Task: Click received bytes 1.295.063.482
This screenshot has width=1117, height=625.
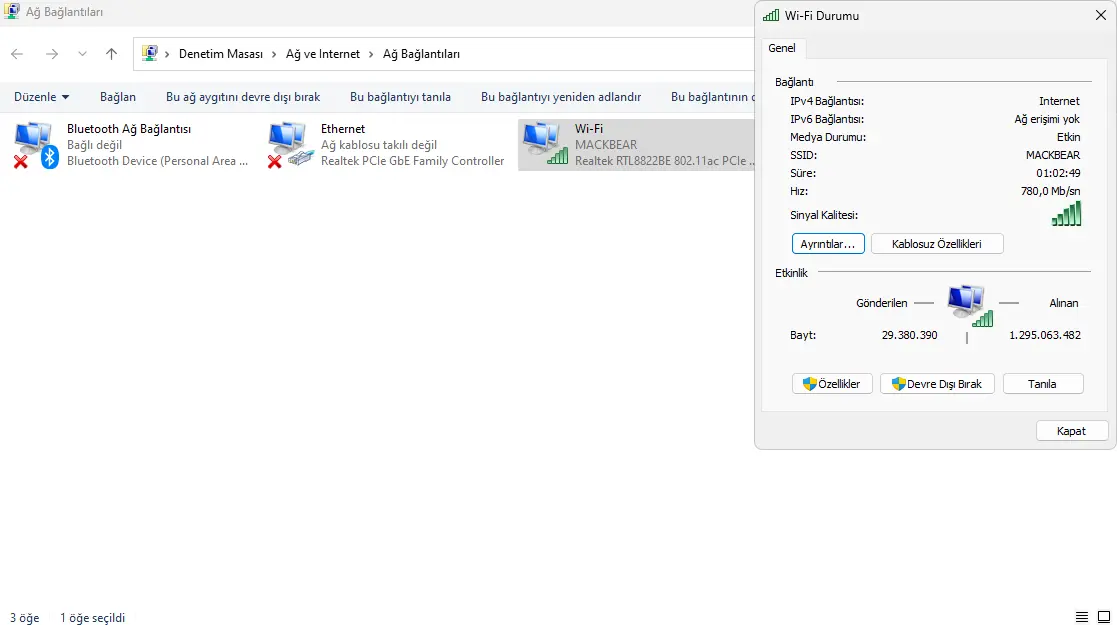Action: tap(1044, 335)
